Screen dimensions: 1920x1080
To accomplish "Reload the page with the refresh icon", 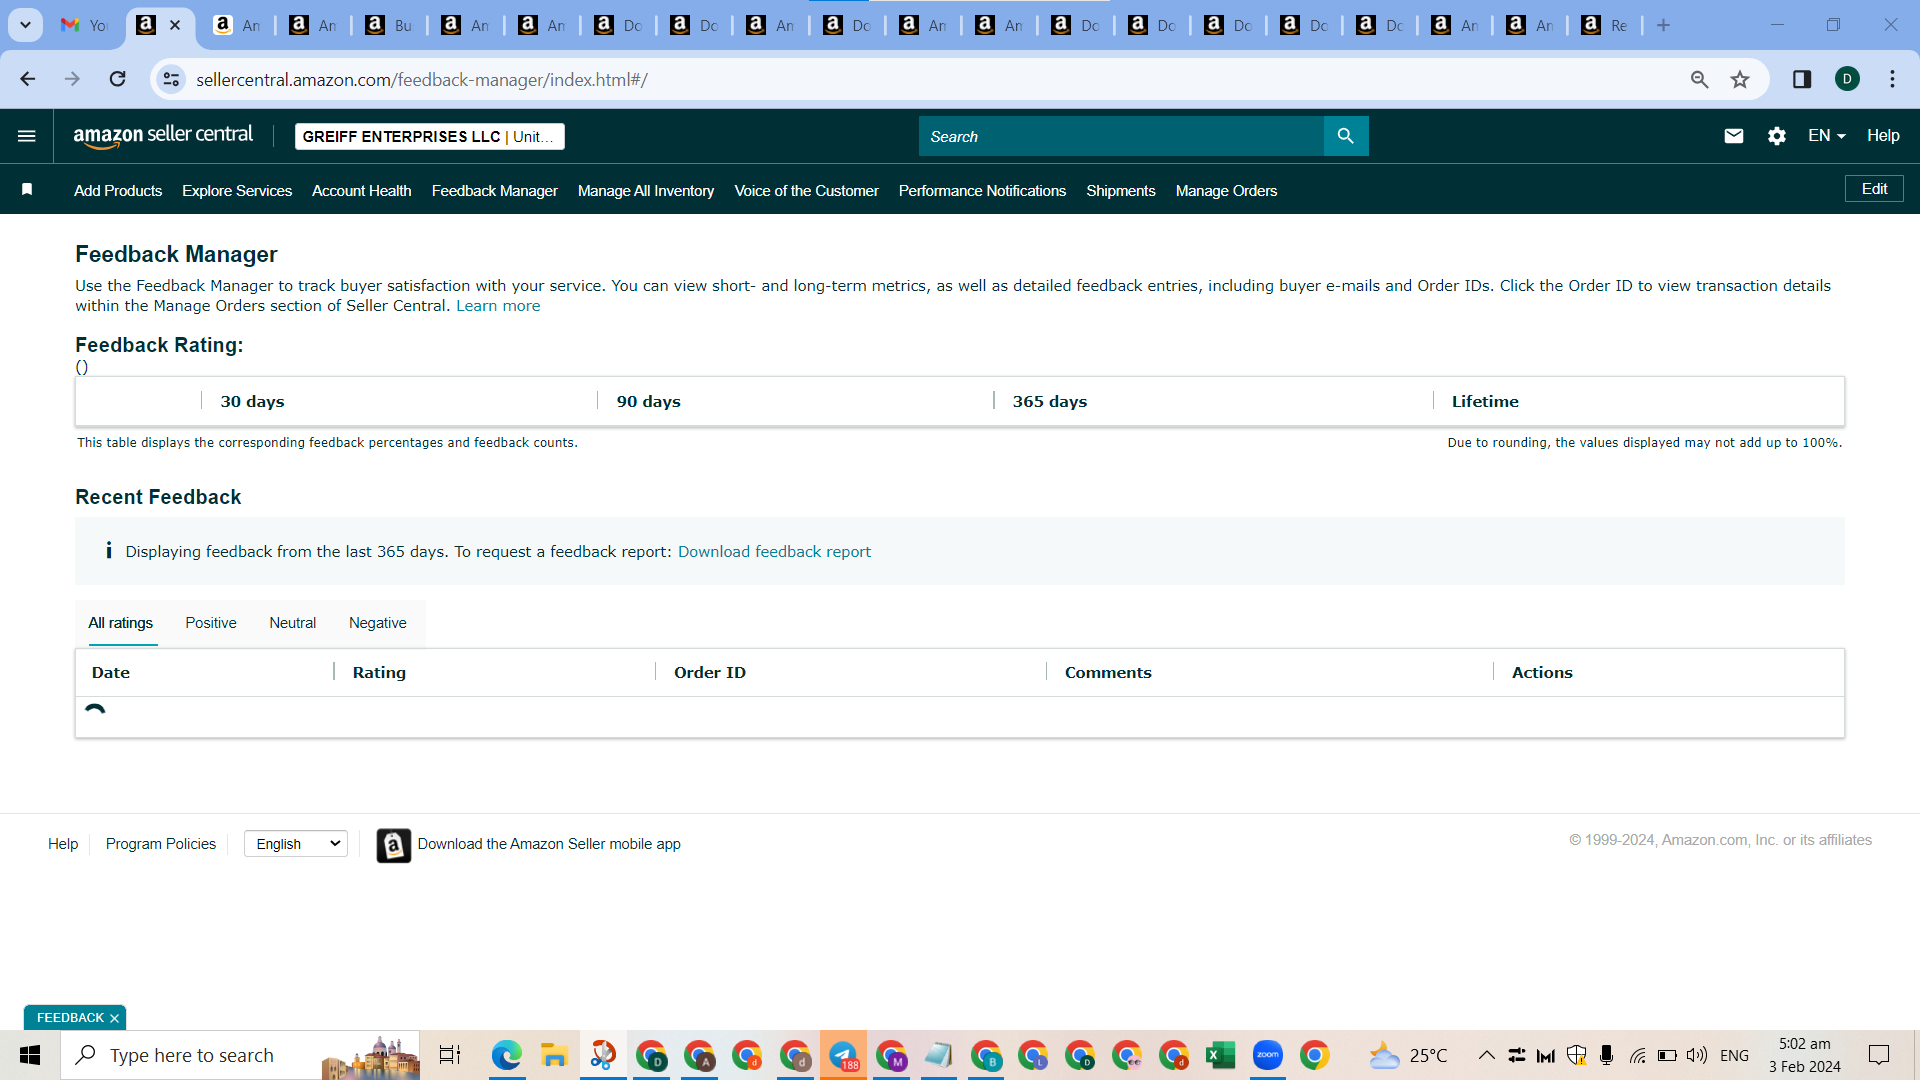I will (x=118, y=79).
